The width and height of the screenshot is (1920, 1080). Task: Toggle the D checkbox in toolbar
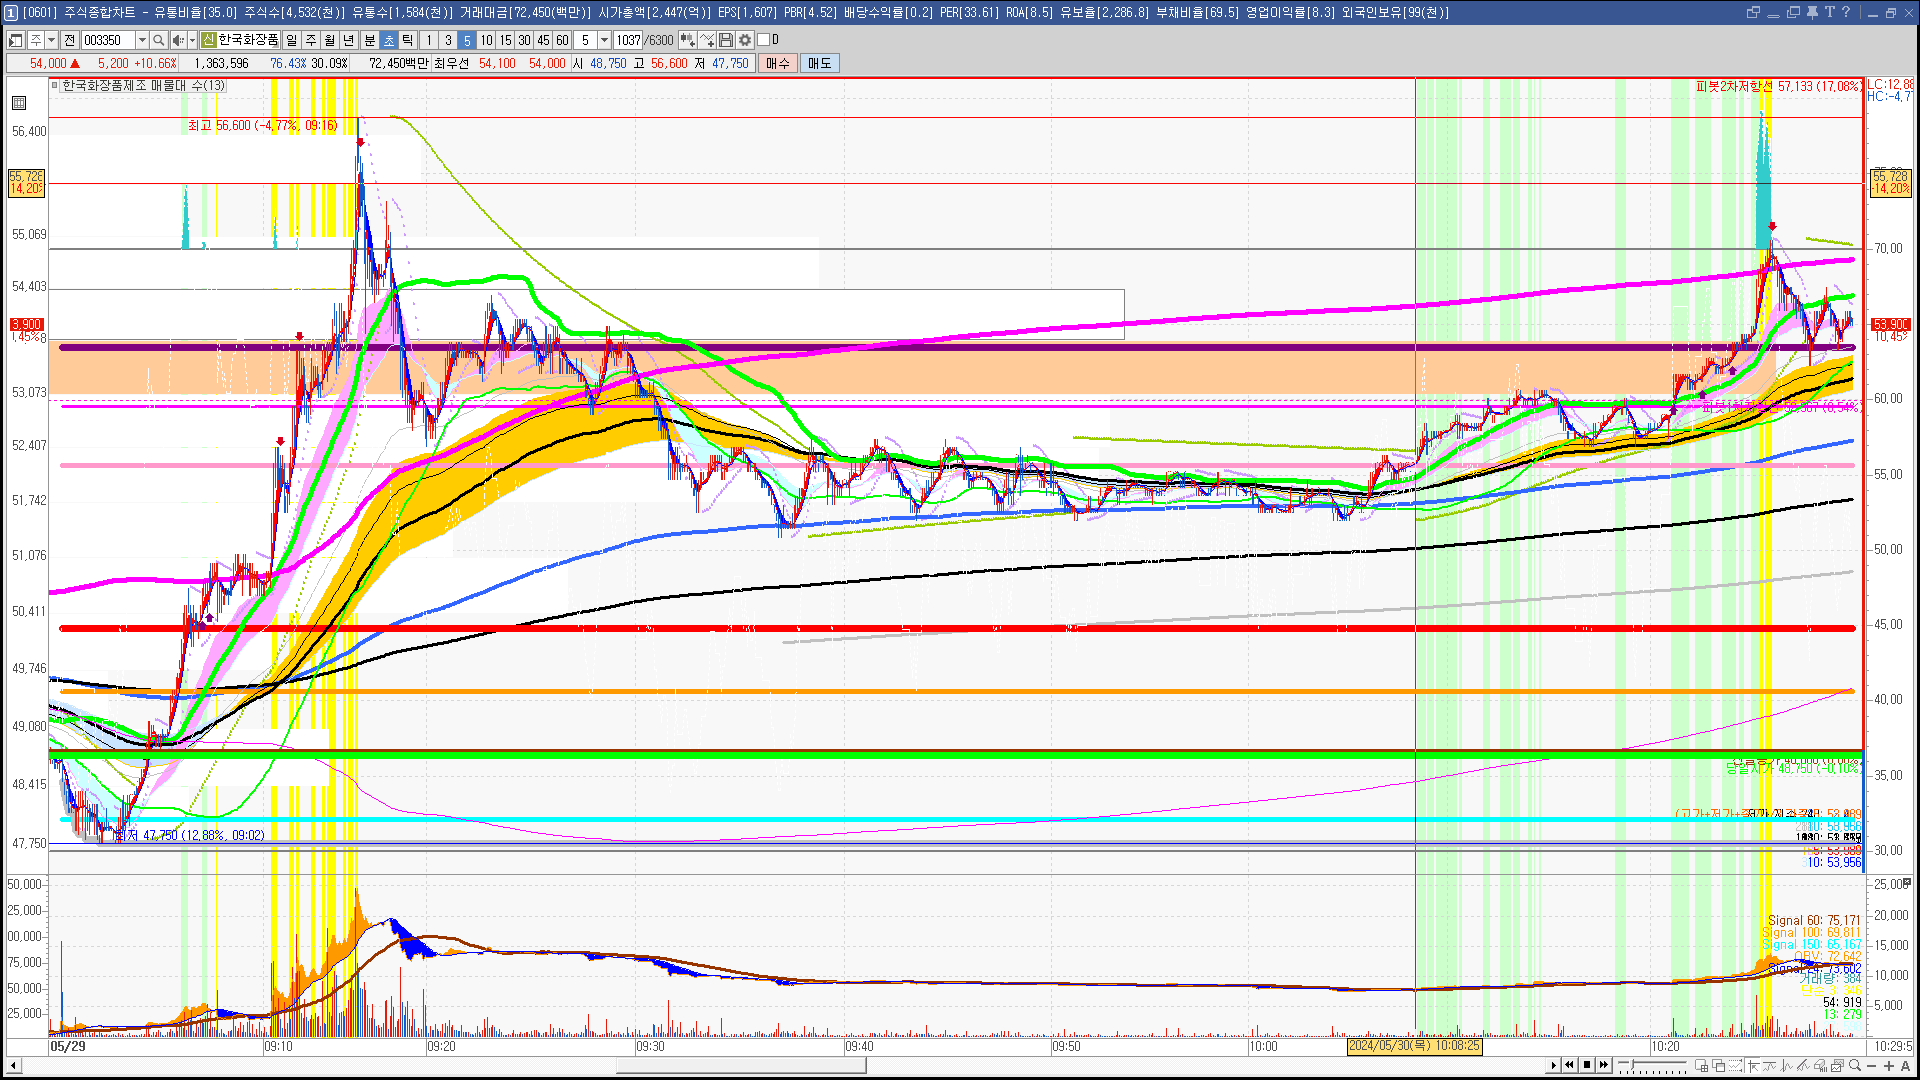[x=764, y=40]
